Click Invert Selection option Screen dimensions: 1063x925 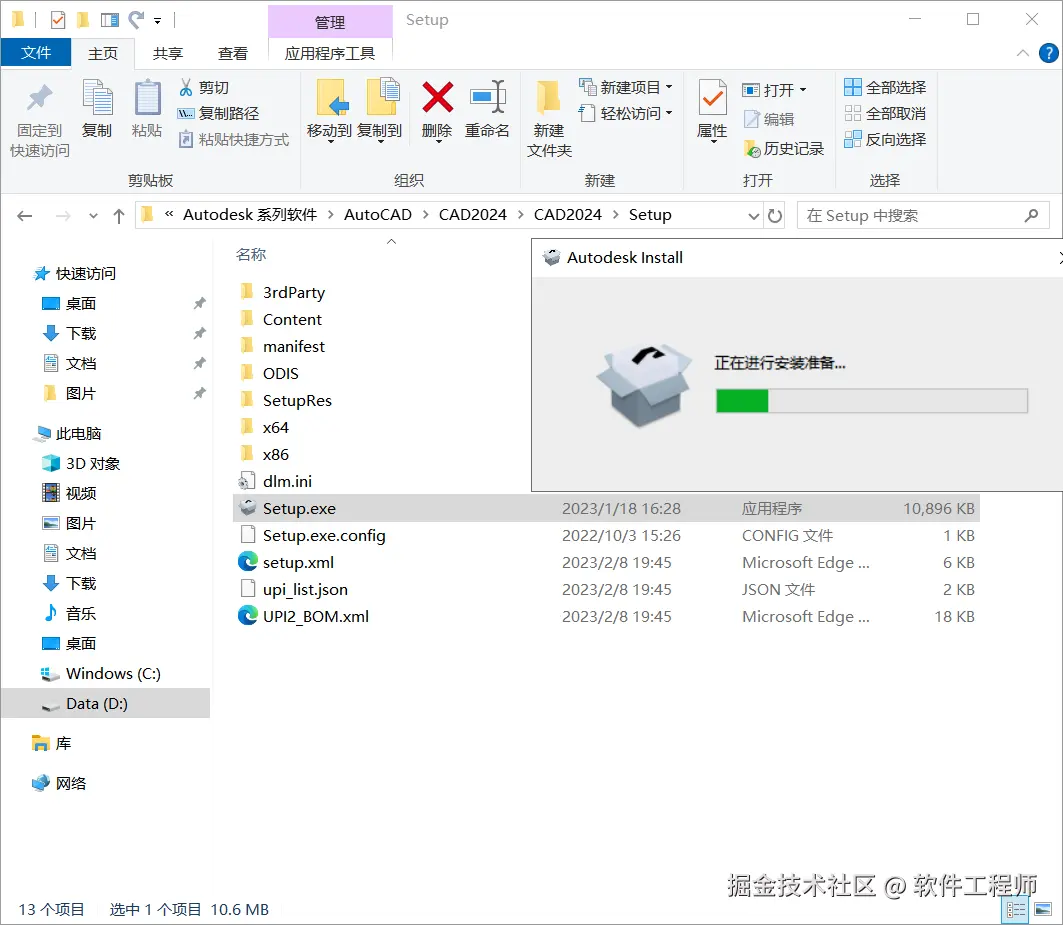pos(885,140)
